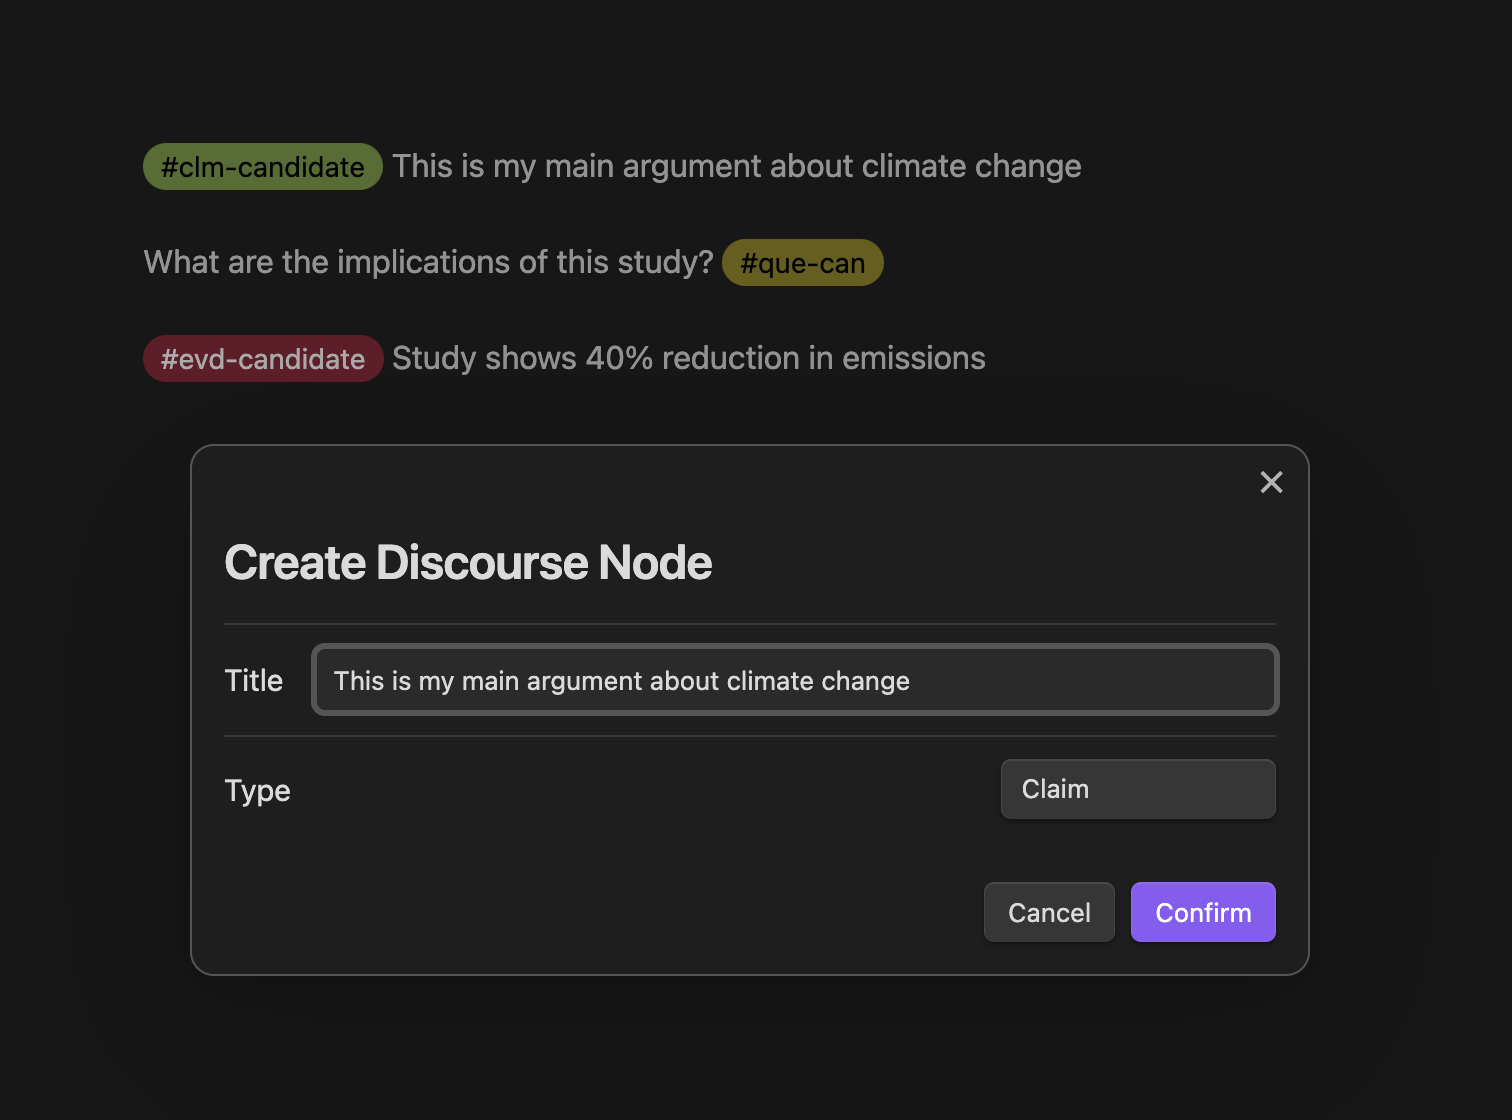The image size is (1512, 1120).
Task: Select the green #clm-candidate tag pill
Action: 262,166
